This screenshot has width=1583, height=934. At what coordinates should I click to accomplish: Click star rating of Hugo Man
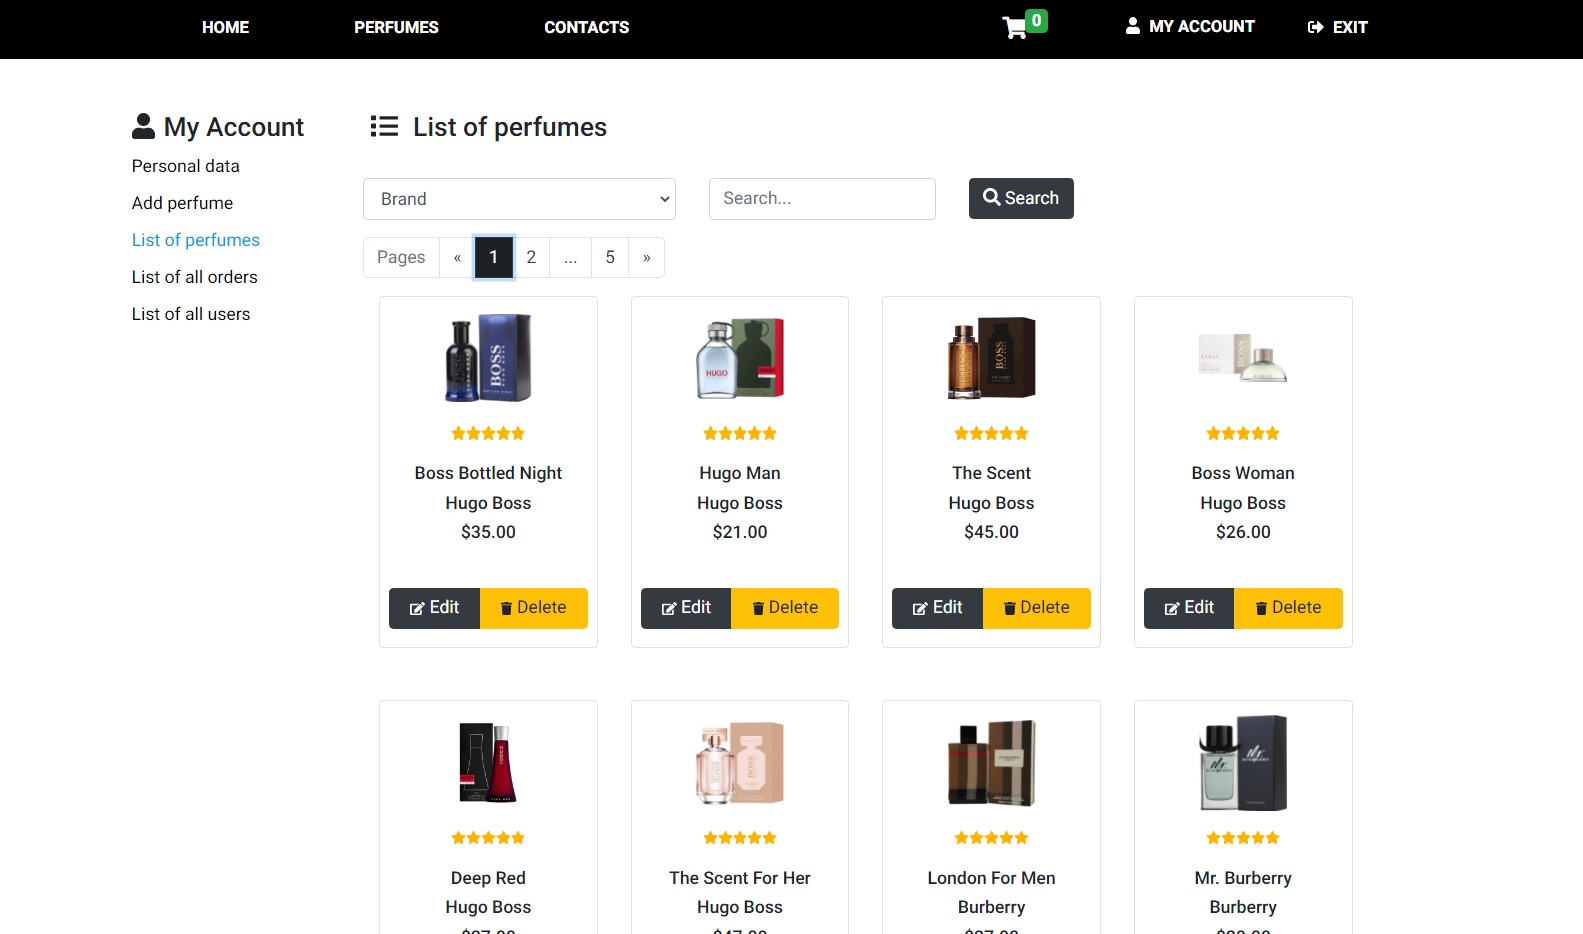tap(740, 433)
